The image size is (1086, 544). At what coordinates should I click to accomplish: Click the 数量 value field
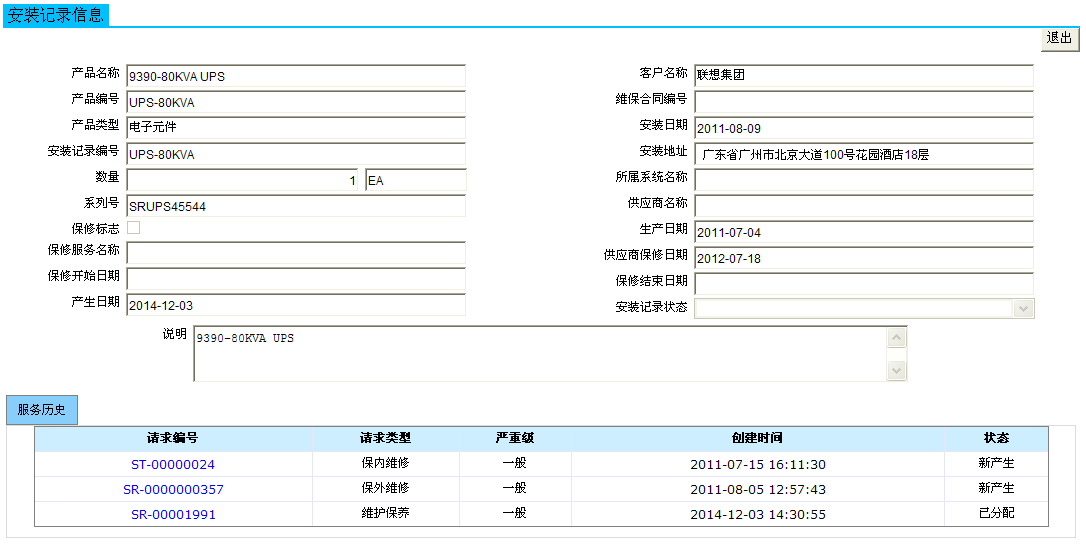coord(242,180)
